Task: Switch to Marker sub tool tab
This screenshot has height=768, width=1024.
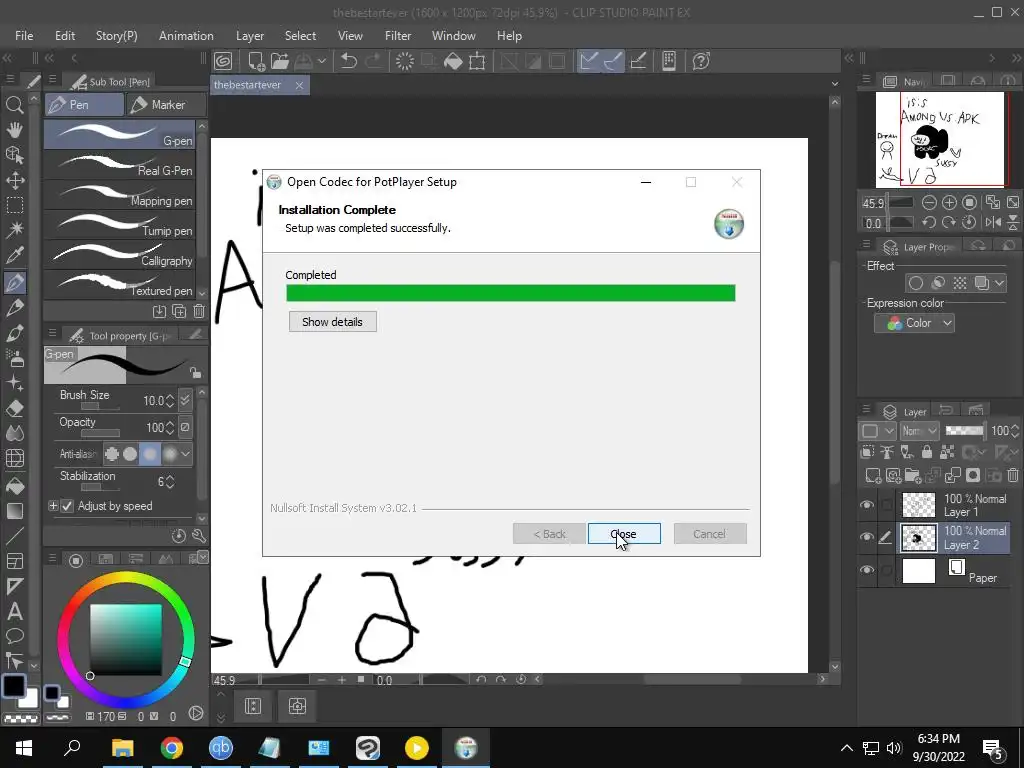Action: click(x=166, y=104)
